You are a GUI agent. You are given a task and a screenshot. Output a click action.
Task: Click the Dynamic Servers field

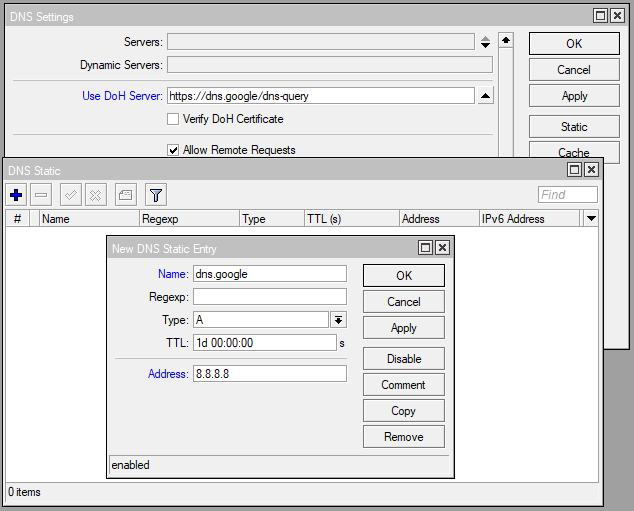coord(330,65)
